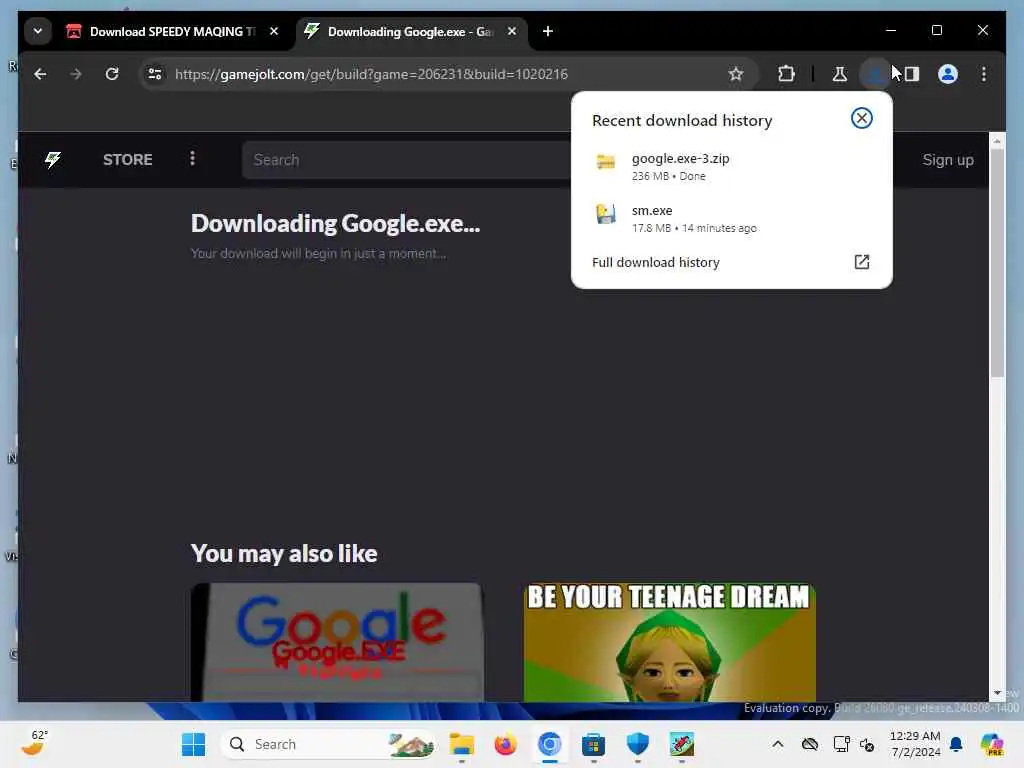The height and width of the screenshot is (768, 1024).
Task: Open Microsoft Store from taskbar
Action: (594, 744)
